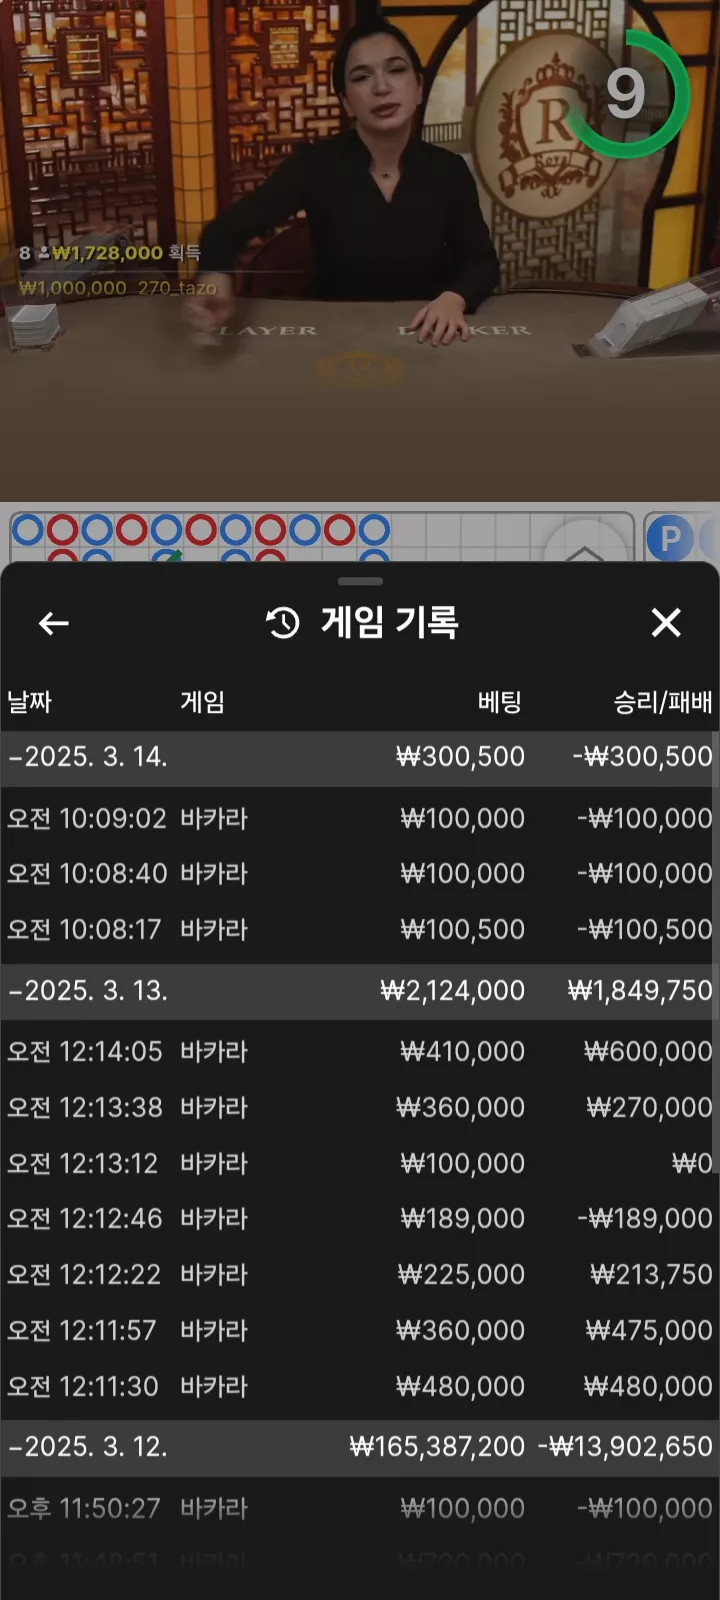720x1600 pixels.
Task: Close the game history panel
Action: 666,623
